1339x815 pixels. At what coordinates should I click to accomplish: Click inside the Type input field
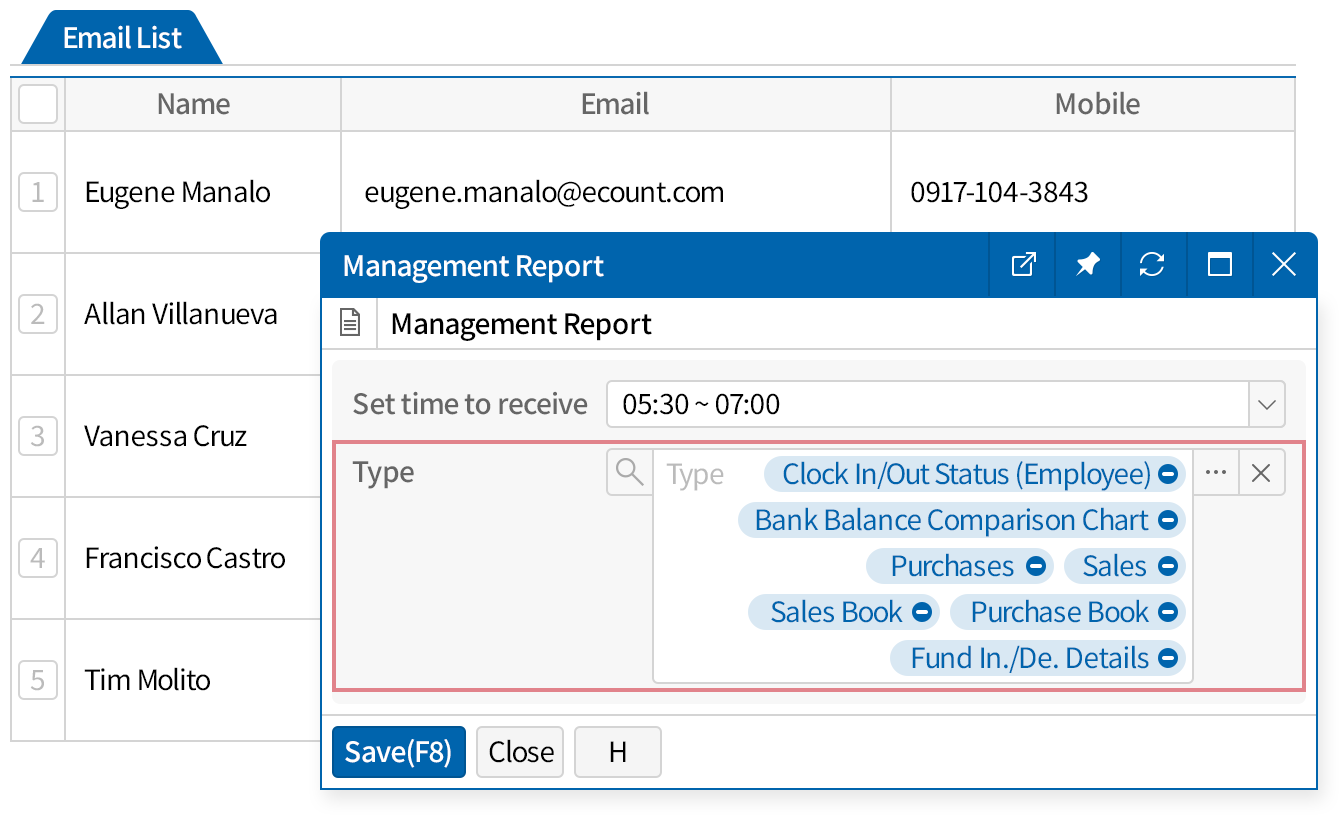click(697, 474)
